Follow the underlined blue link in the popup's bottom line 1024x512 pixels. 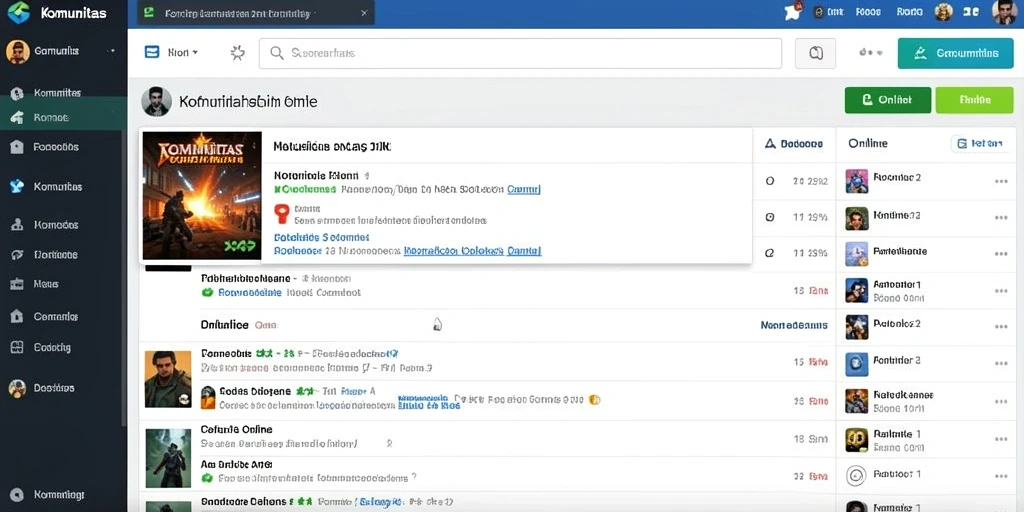coord(472,250)
